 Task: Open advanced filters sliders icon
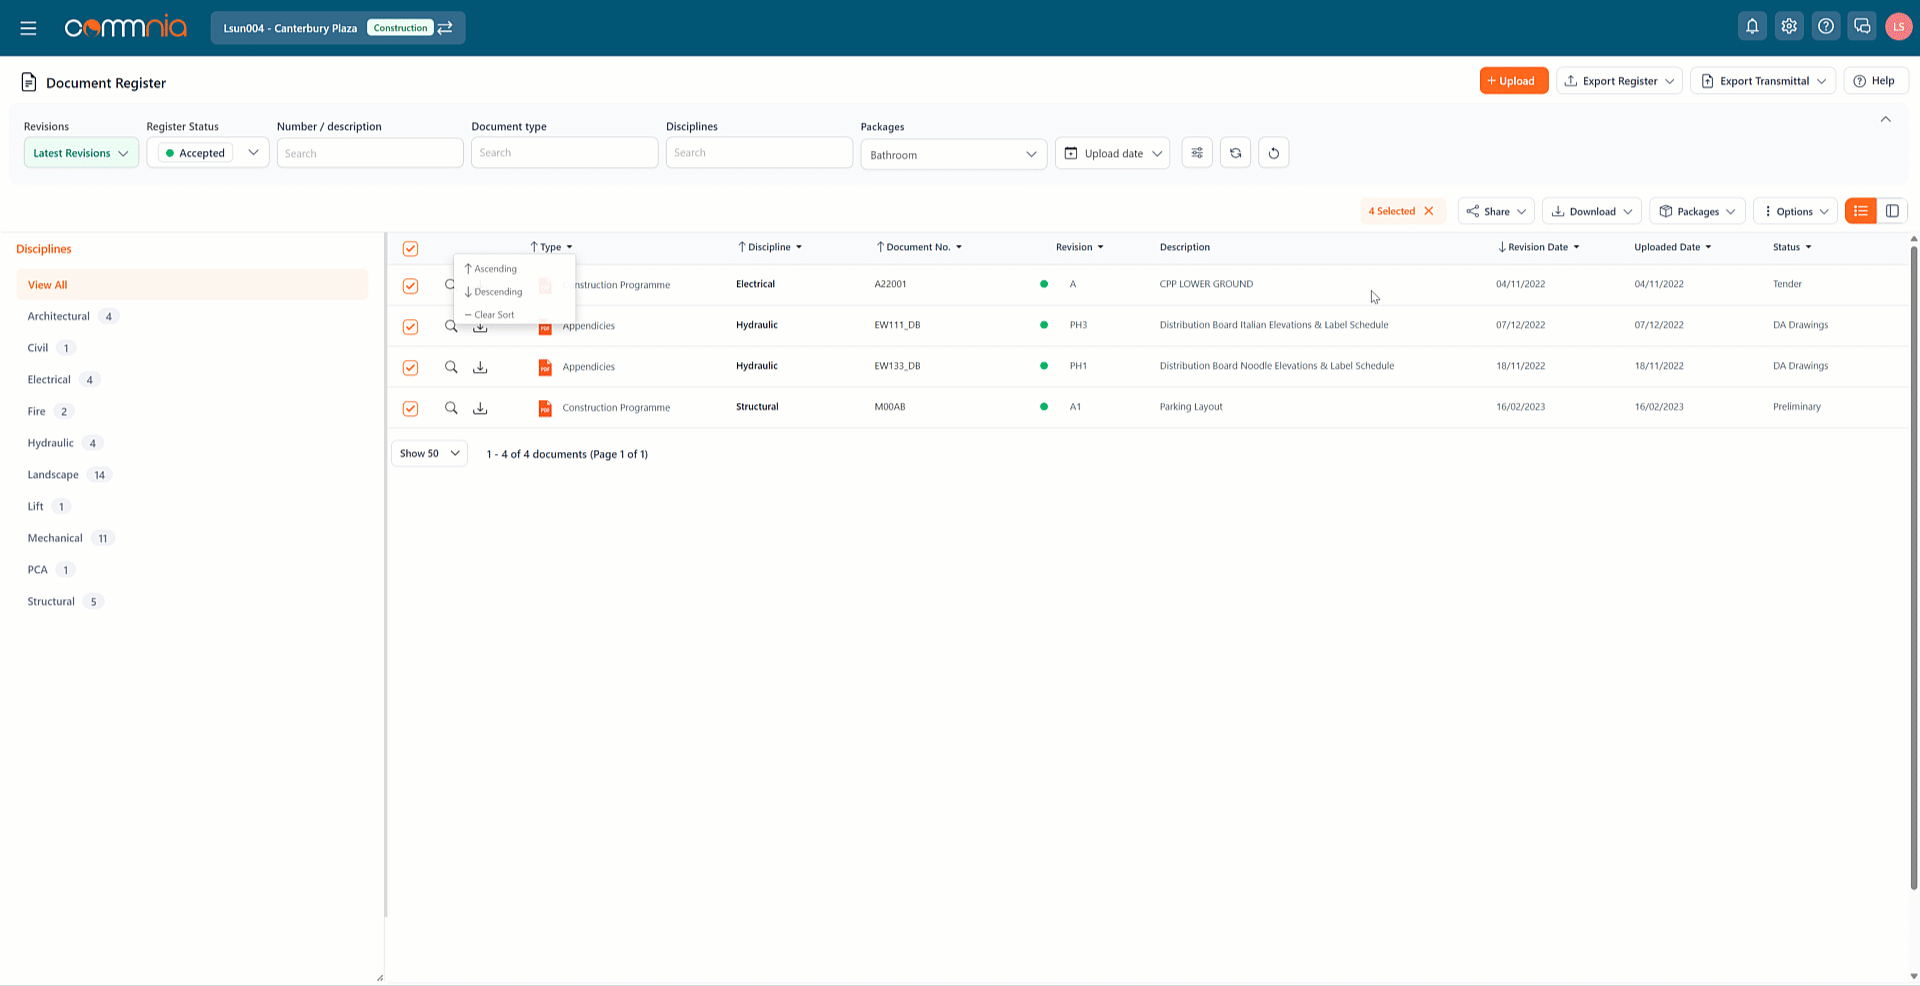point(1197,153)
